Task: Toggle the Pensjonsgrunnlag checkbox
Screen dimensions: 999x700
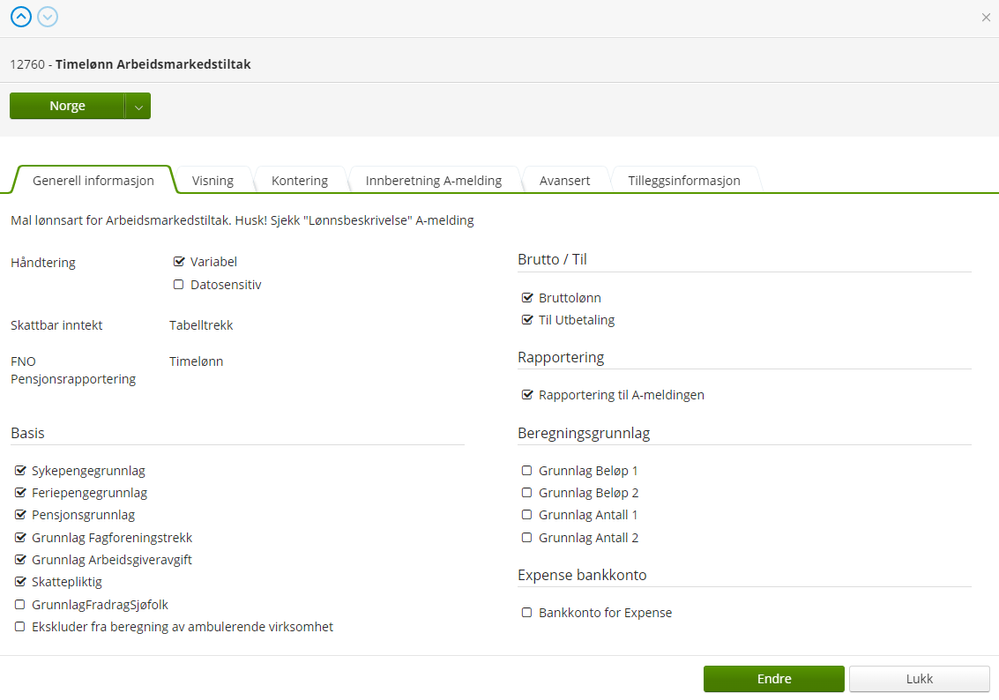Action: tap(20, 515)
